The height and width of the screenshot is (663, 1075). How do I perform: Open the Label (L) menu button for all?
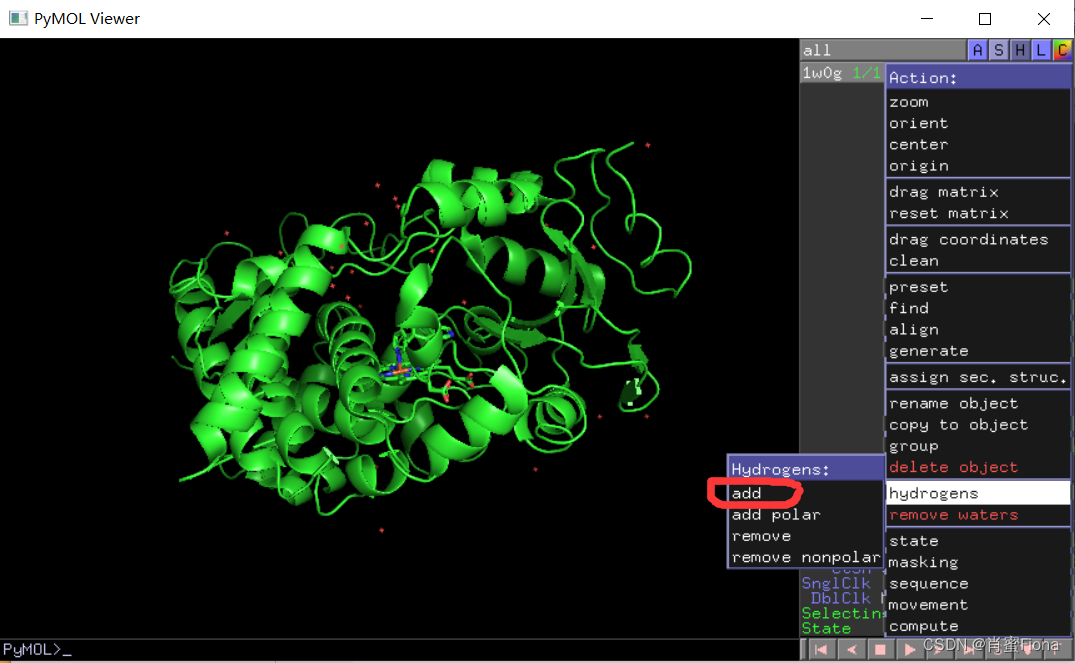click(1041, 49)
